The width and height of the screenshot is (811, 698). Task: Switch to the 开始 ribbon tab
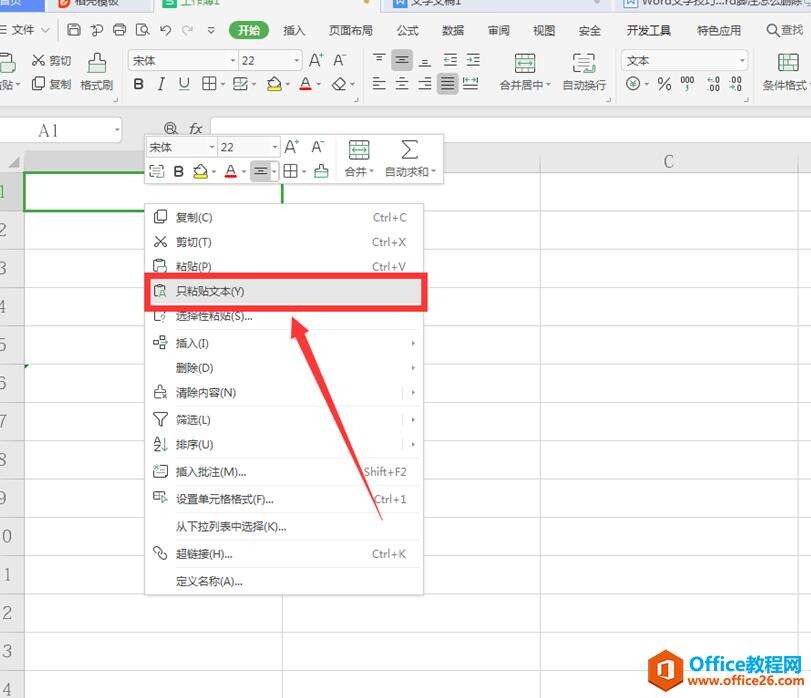coord(249,30)
